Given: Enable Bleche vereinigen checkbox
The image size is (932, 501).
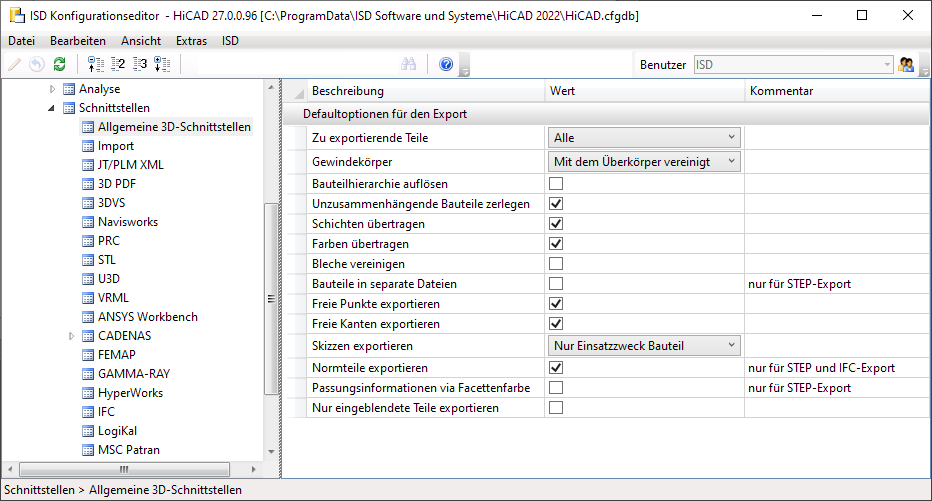Looking at the screenshot, I should [x=556, y=263].
